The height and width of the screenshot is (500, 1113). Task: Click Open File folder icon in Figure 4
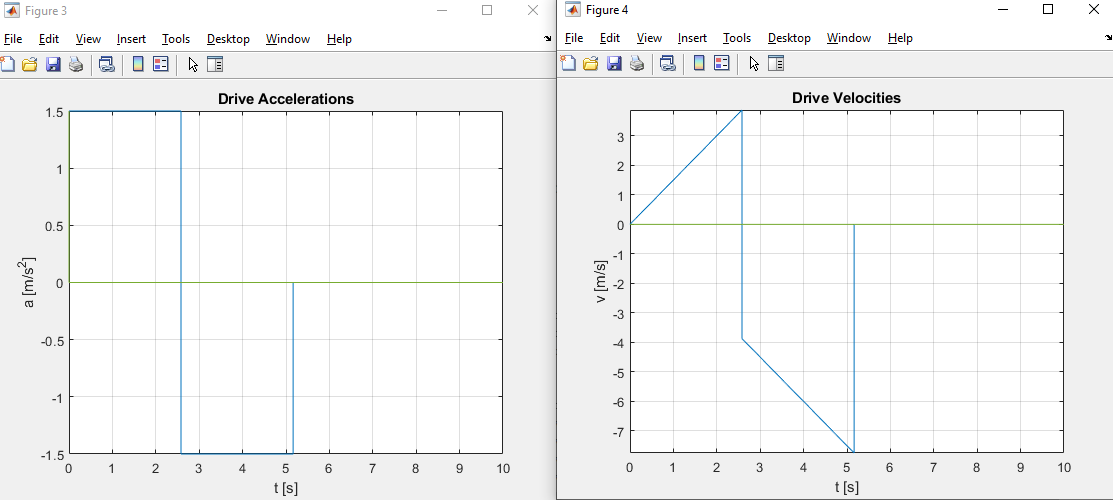(x=591, y=64)
